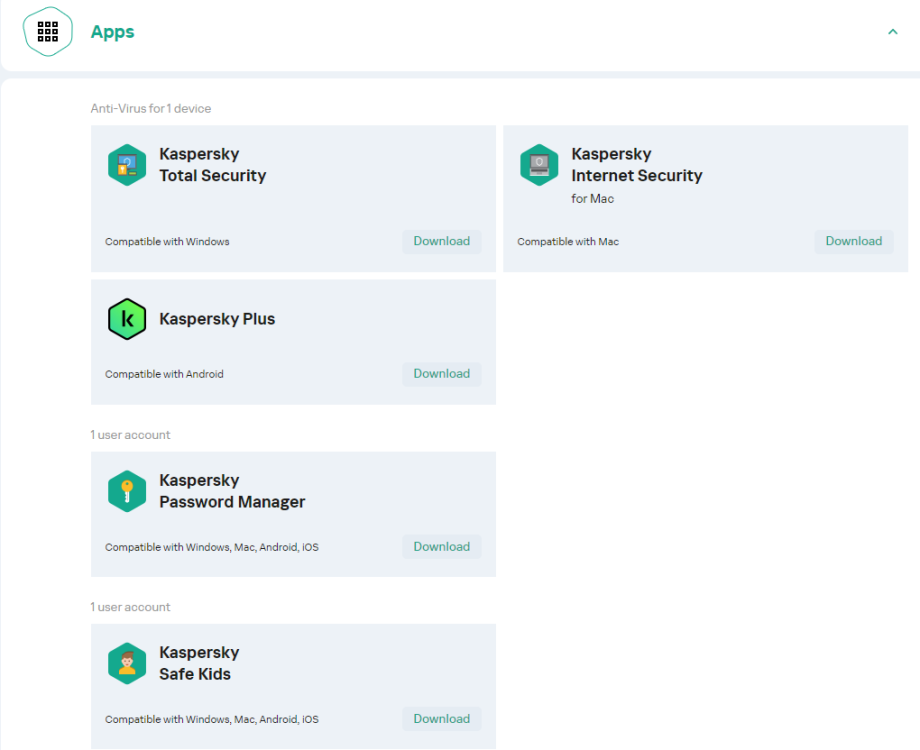920x750 pixels.
Task: Collapse the Apps section with the chevron
Action: (x=893, y=32)
